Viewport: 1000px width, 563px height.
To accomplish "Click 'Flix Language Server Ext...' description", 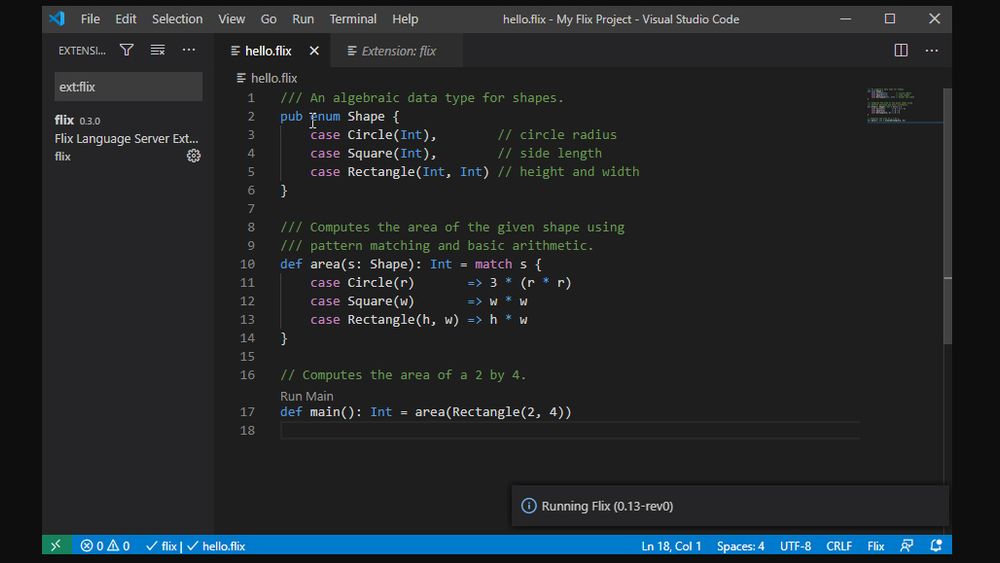I will pos(126,138).
